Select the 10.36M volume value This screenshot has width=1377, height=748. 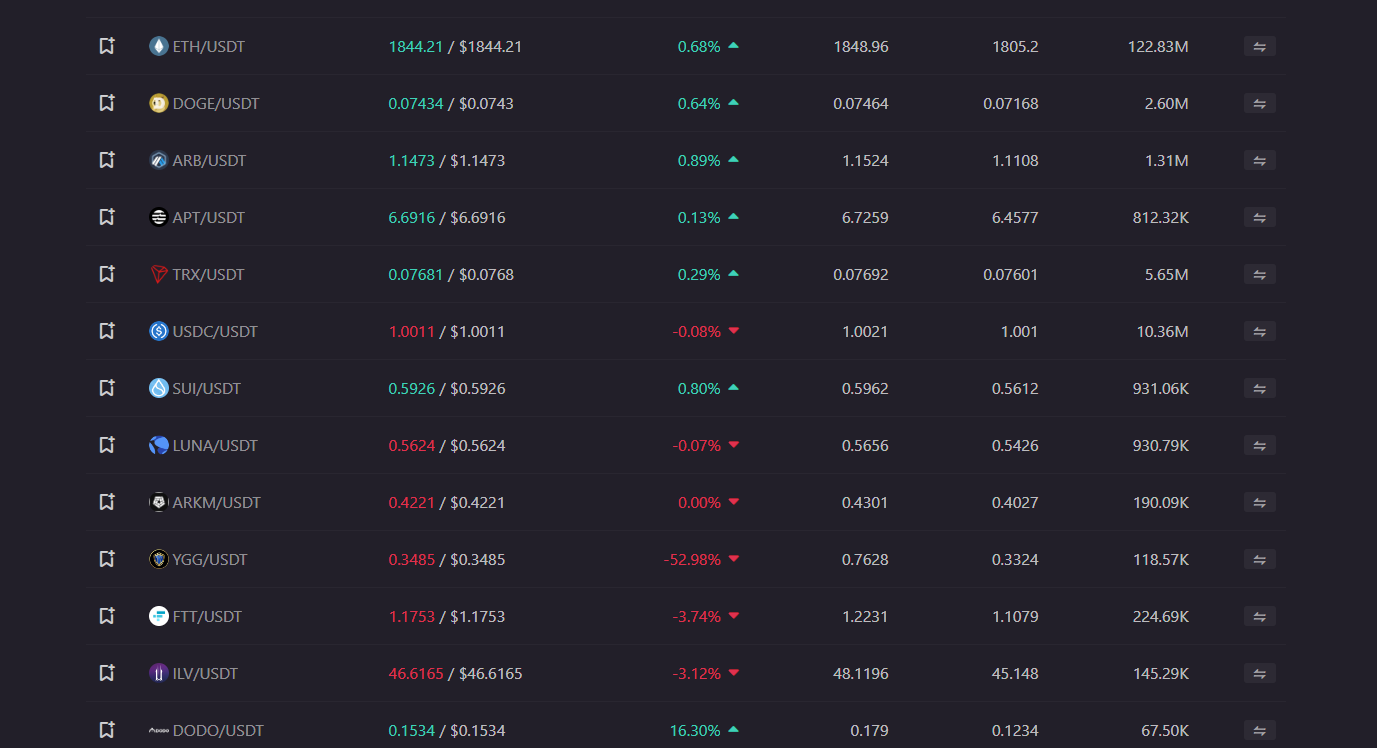[1163, 331]
